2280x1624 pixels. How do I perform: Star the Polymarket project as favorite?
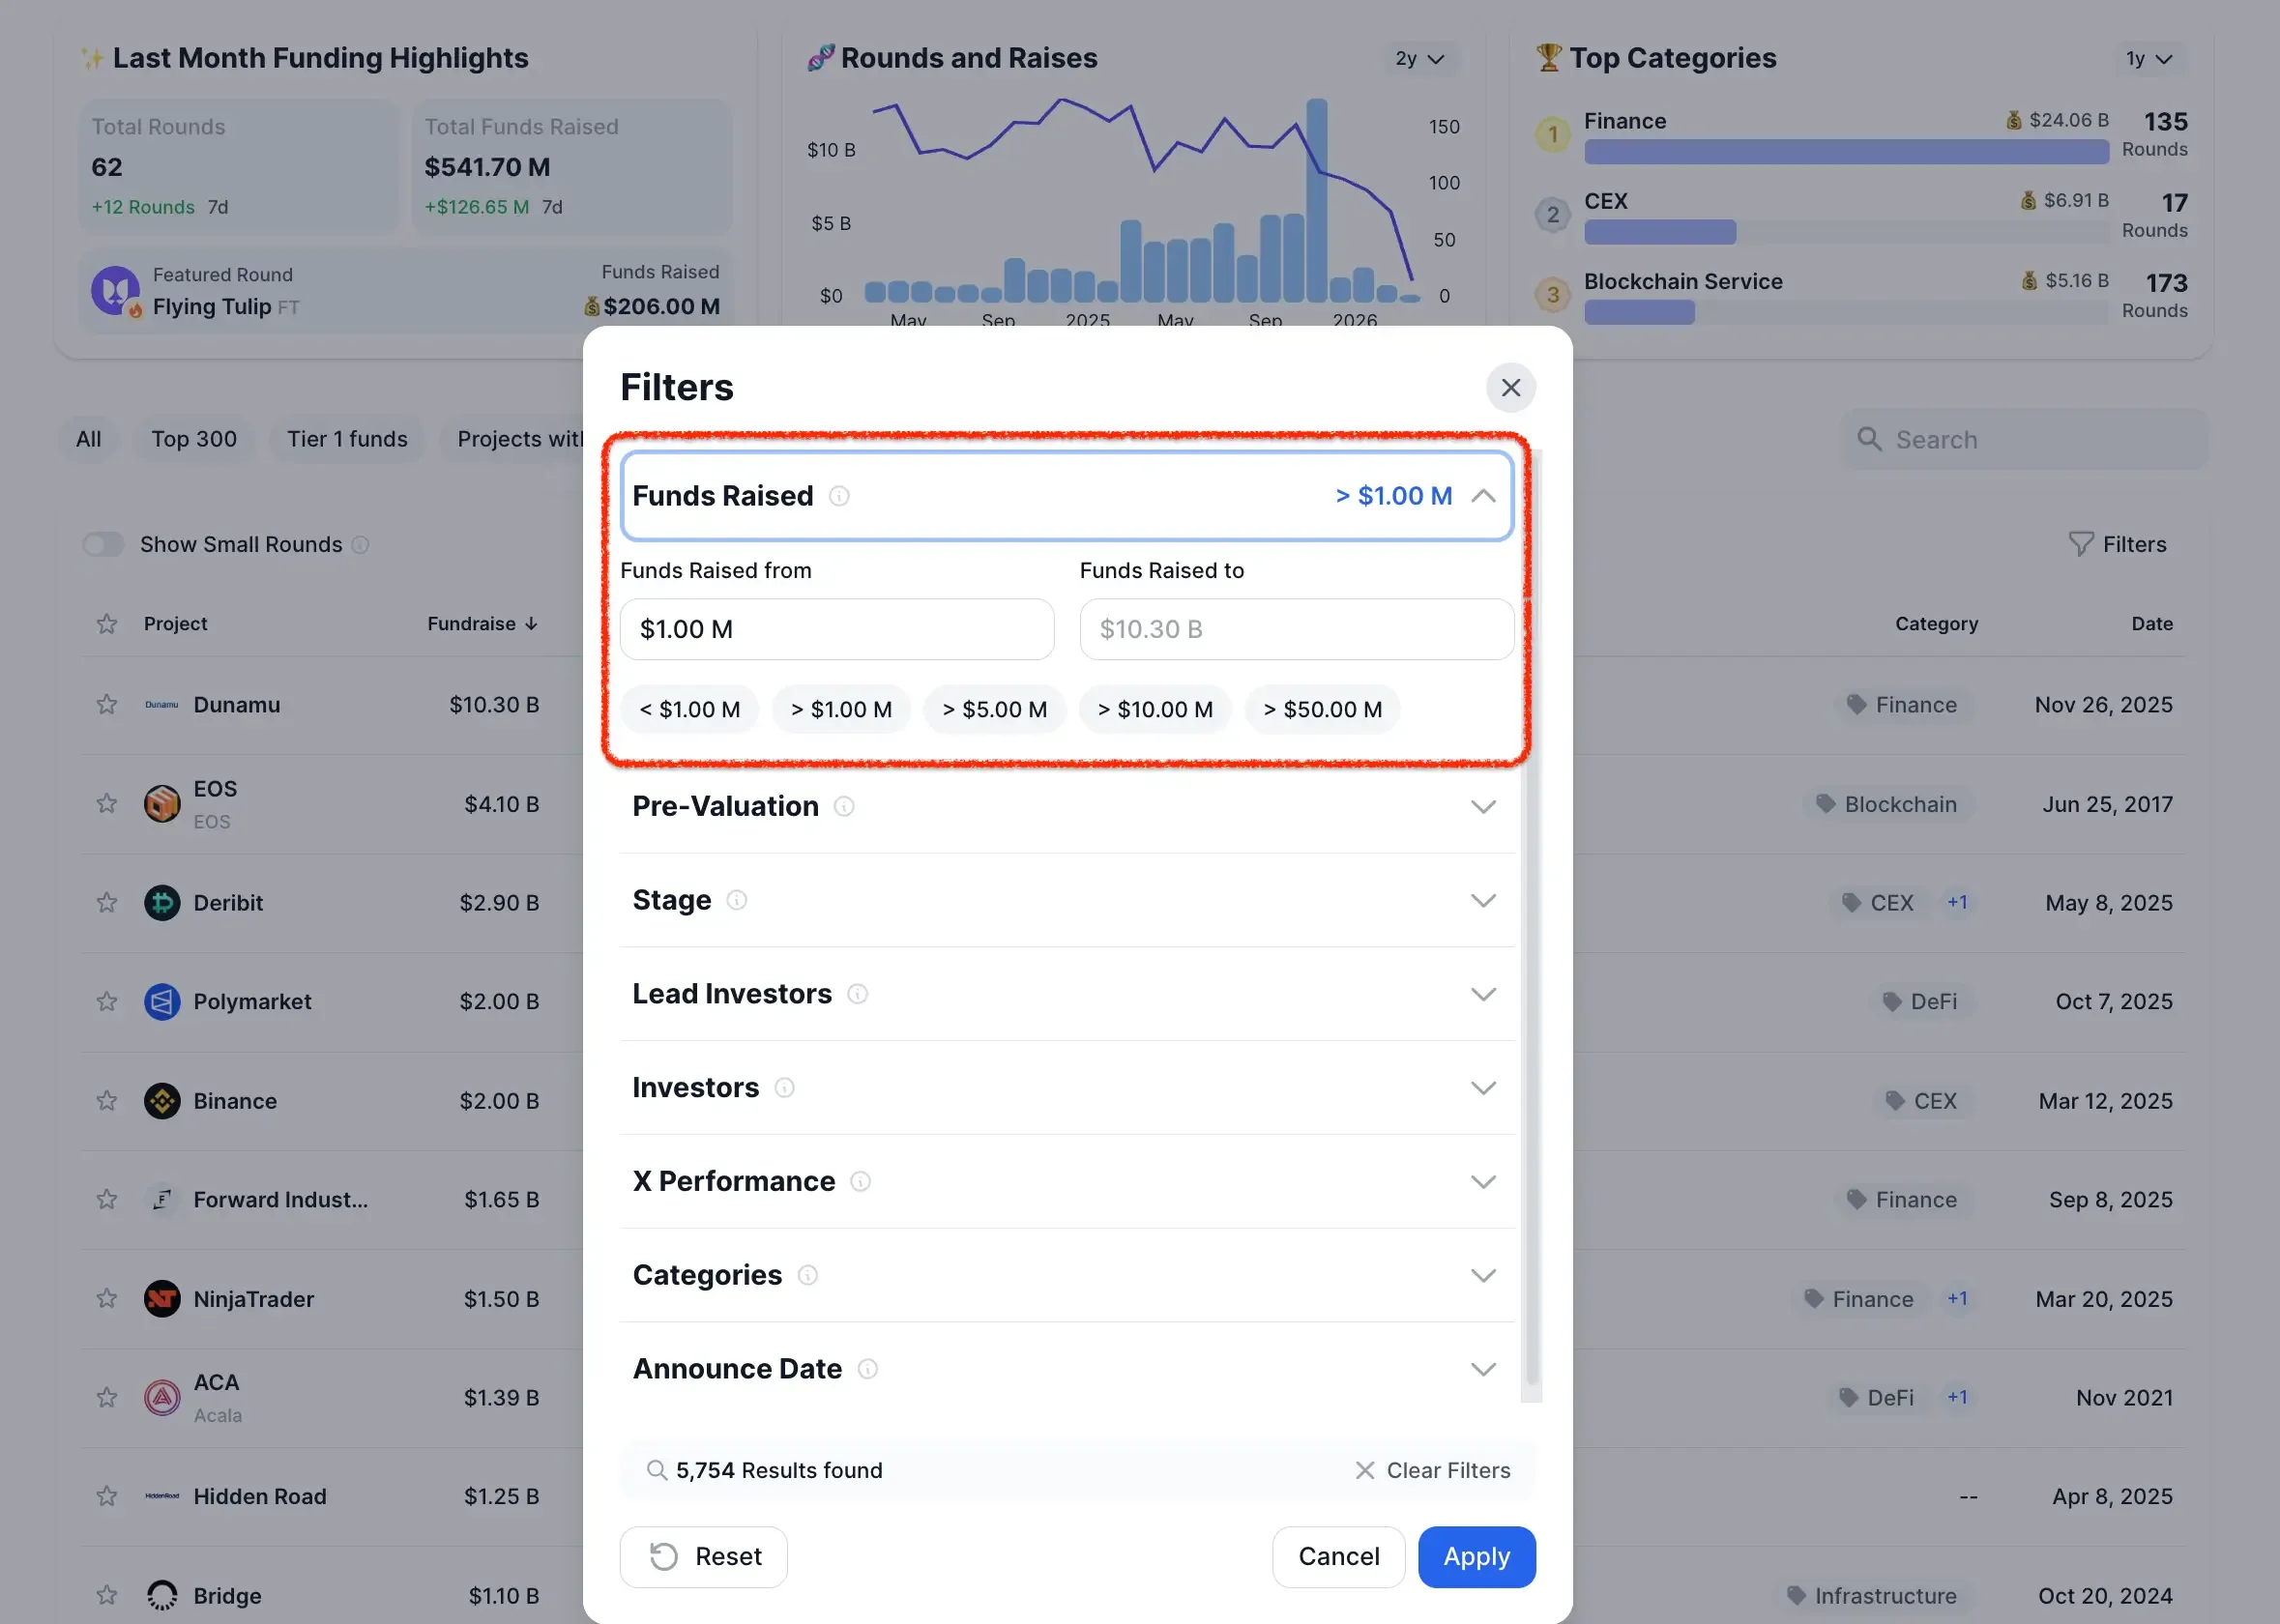click(107, 1002)
